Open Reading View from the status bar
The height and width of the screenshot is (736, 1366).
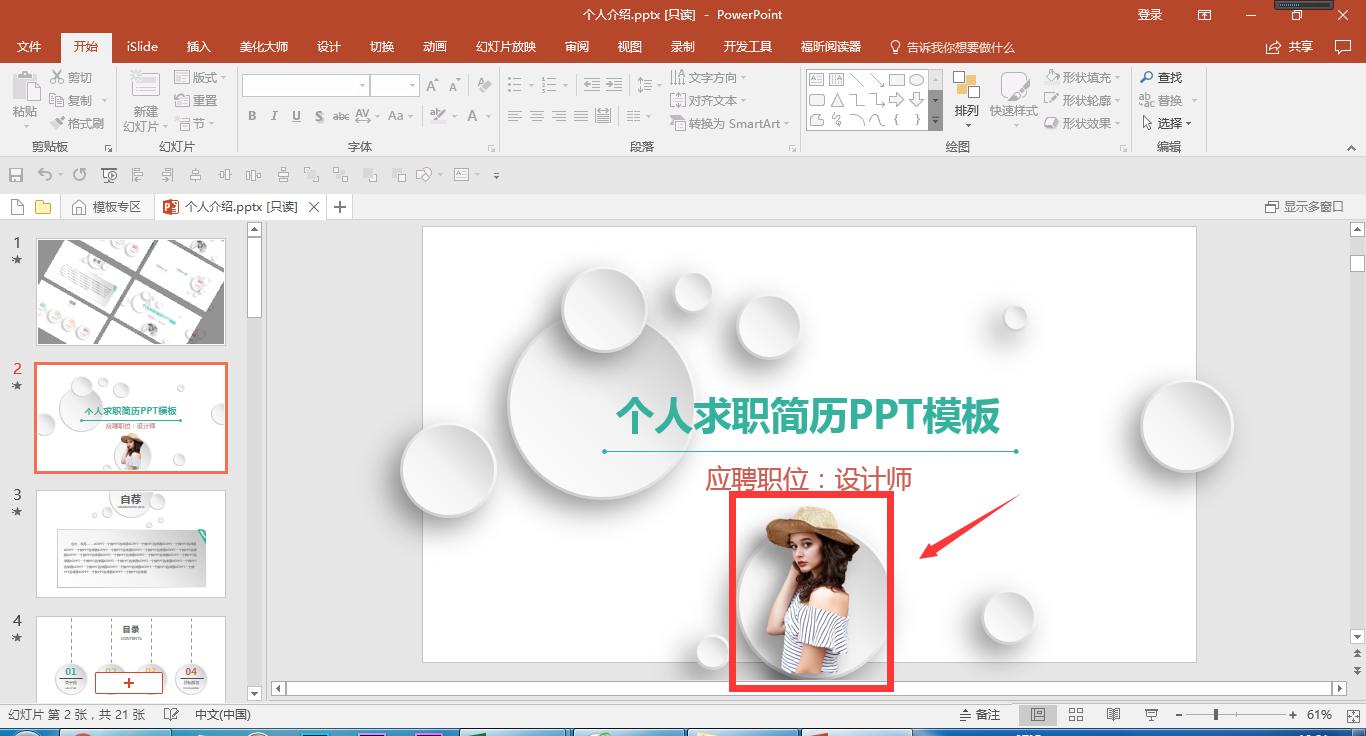1113,714
